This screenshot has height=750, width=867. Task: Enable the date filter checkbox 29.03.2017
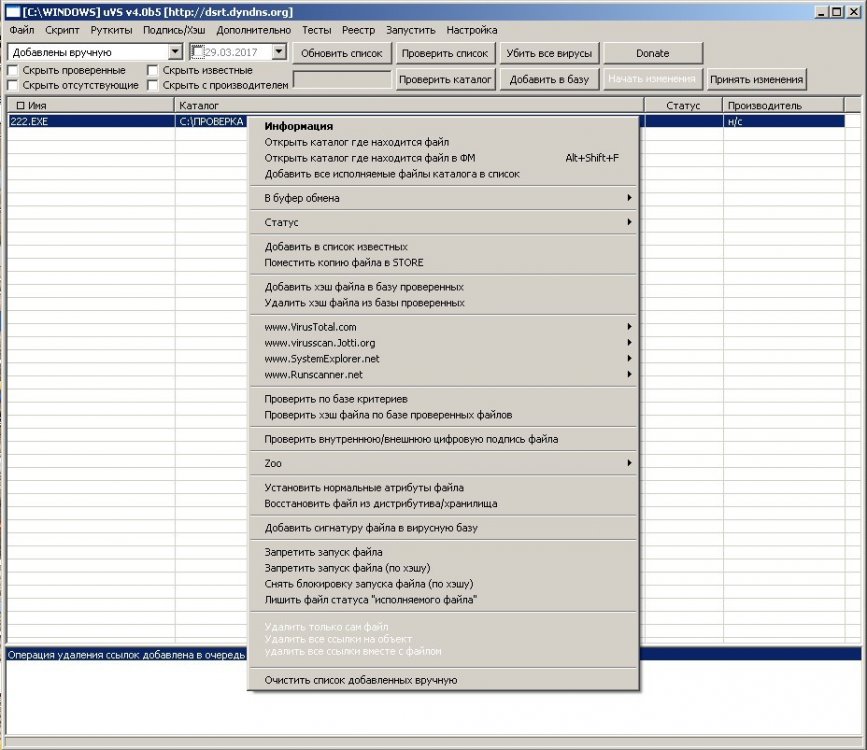(198, 53)
